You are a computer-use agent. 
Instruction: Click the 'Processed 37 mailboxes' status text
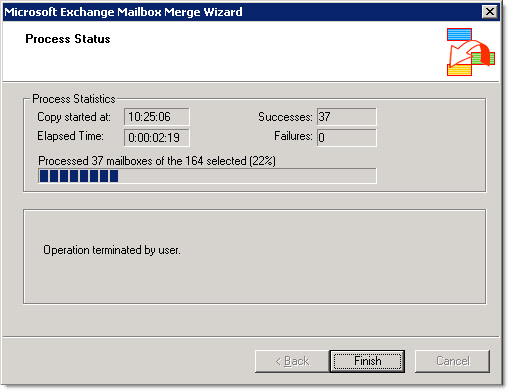[157, 161]
